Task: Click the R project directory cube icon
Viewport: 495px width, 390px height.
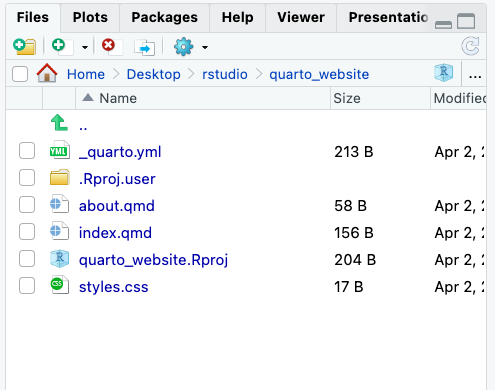Action: (x=443, y=73)
